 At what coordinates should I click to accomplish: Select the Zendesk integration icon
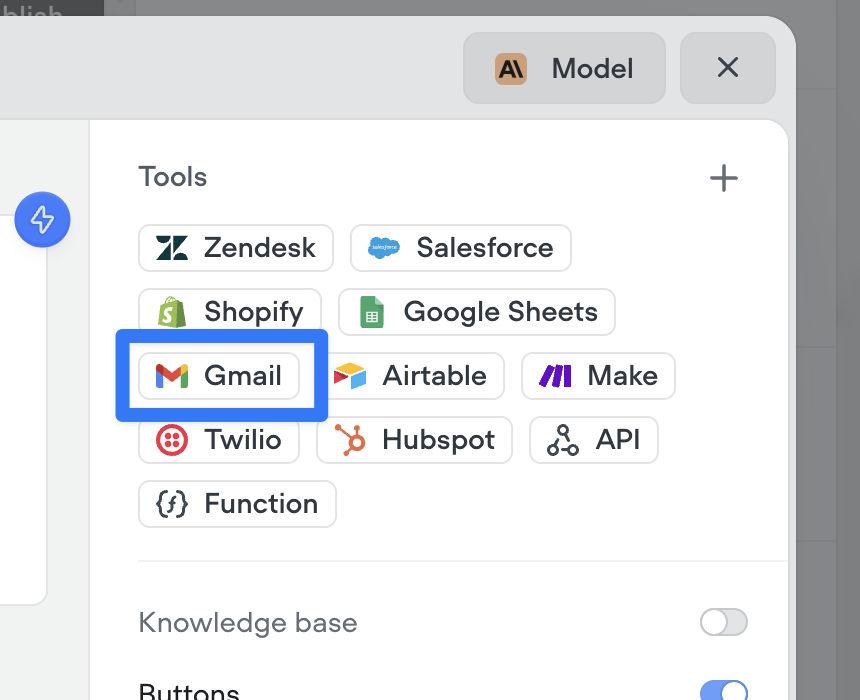coord(170,247)
